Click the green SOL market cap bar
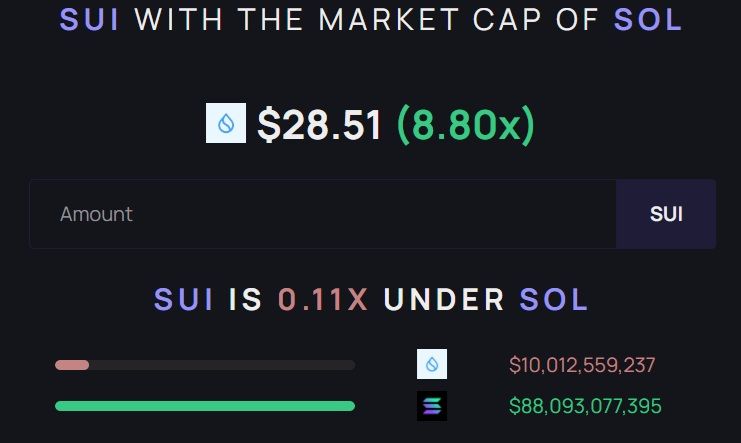 pos(205,406)
